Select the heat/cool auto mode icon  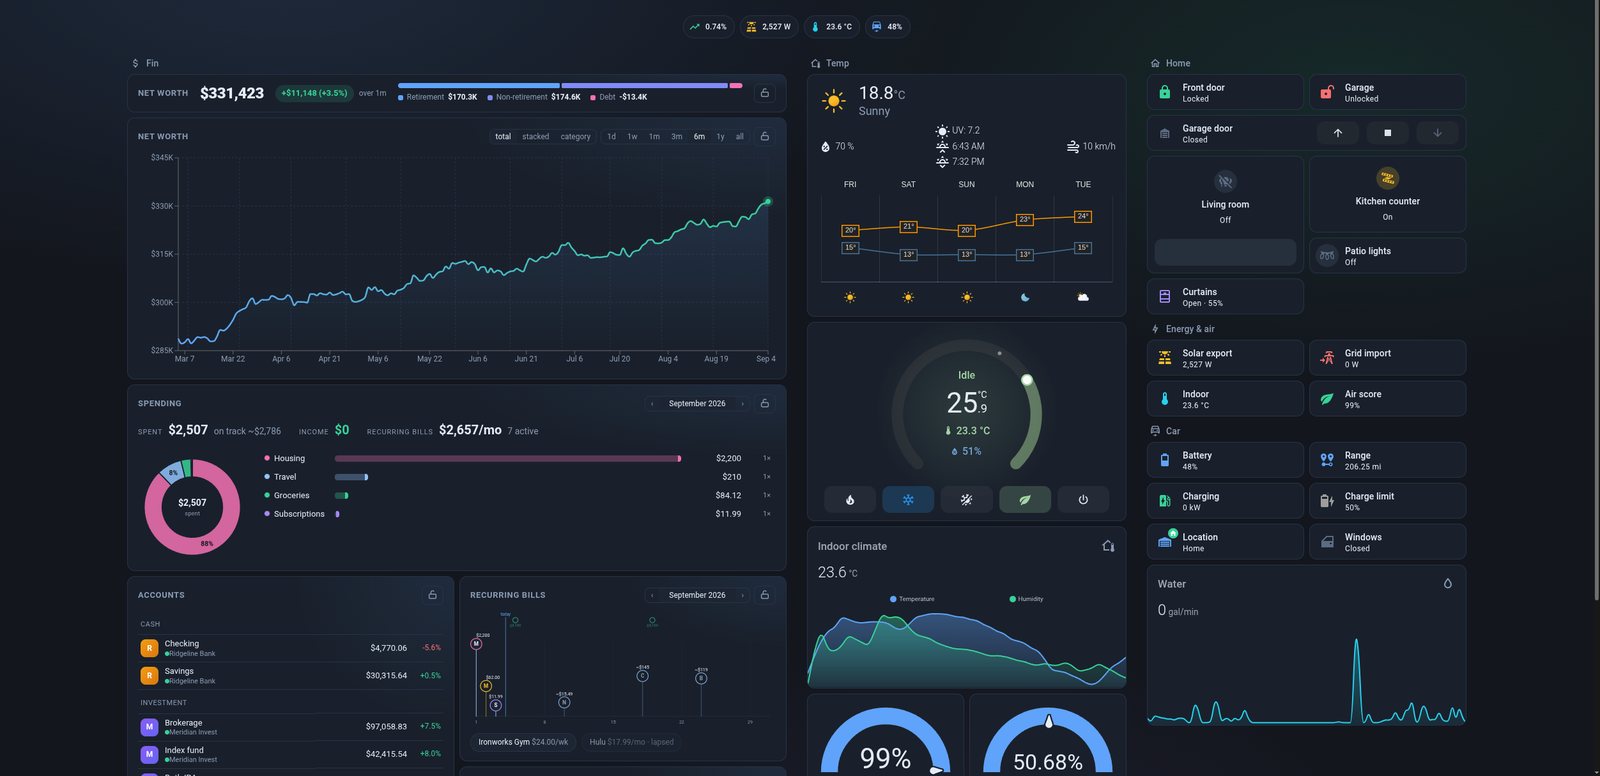pos(966,499)
